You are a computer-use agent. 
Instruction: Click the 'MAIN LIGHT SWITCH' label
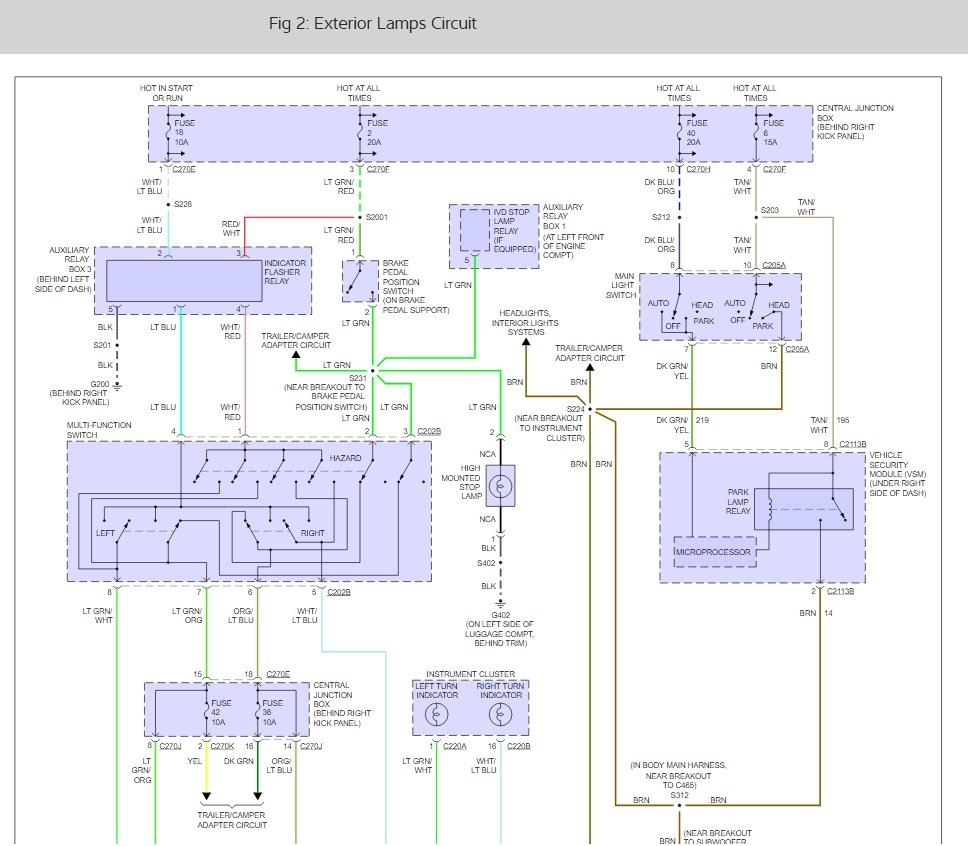[x=622, y=285]
